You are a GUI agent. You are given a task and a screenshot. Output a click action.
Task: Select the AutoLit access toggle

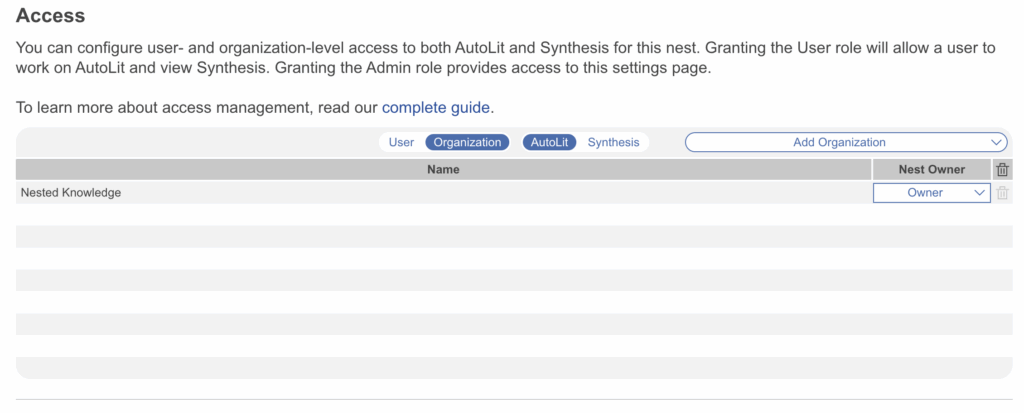(549, 143)
